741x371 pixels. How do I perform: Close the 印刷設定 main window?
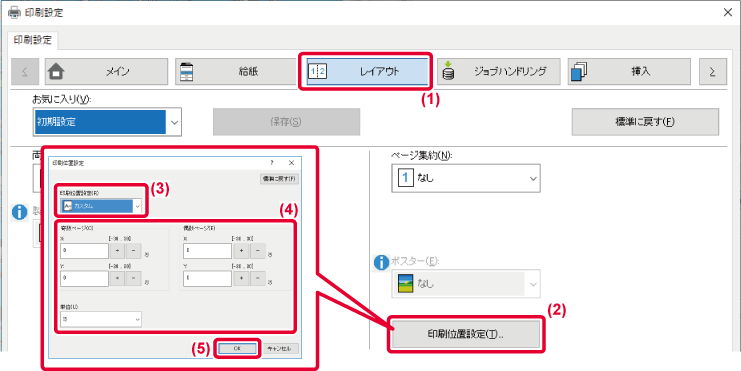coord(728,13)
